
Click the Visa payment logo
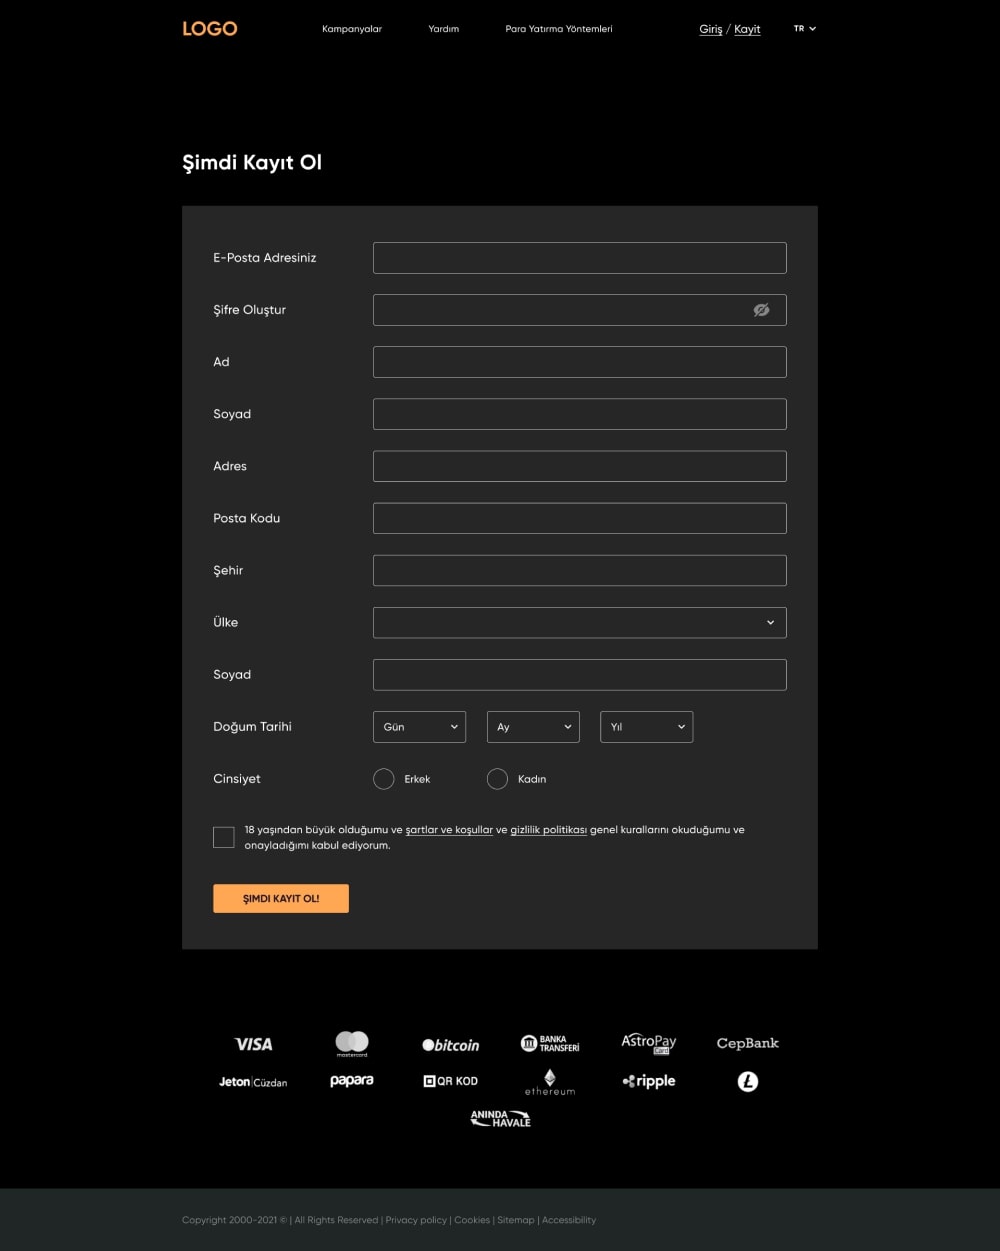pos(253,1044)
